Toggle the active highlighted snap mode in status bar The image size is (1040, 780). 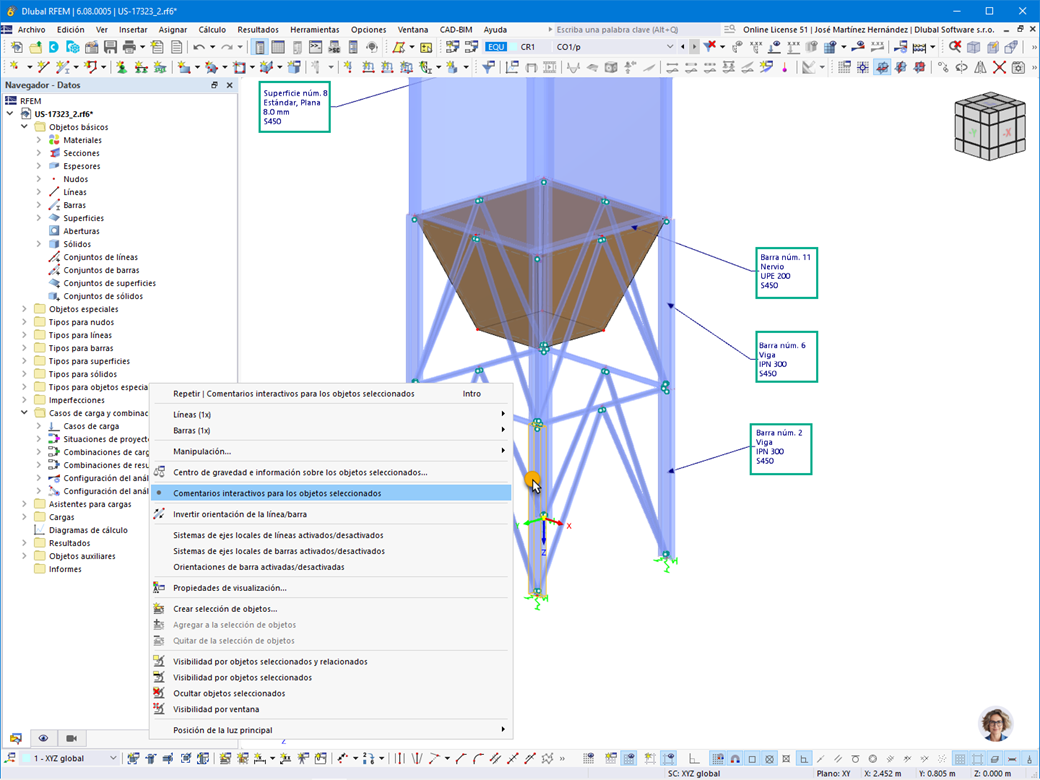click(x=804, y=758)
